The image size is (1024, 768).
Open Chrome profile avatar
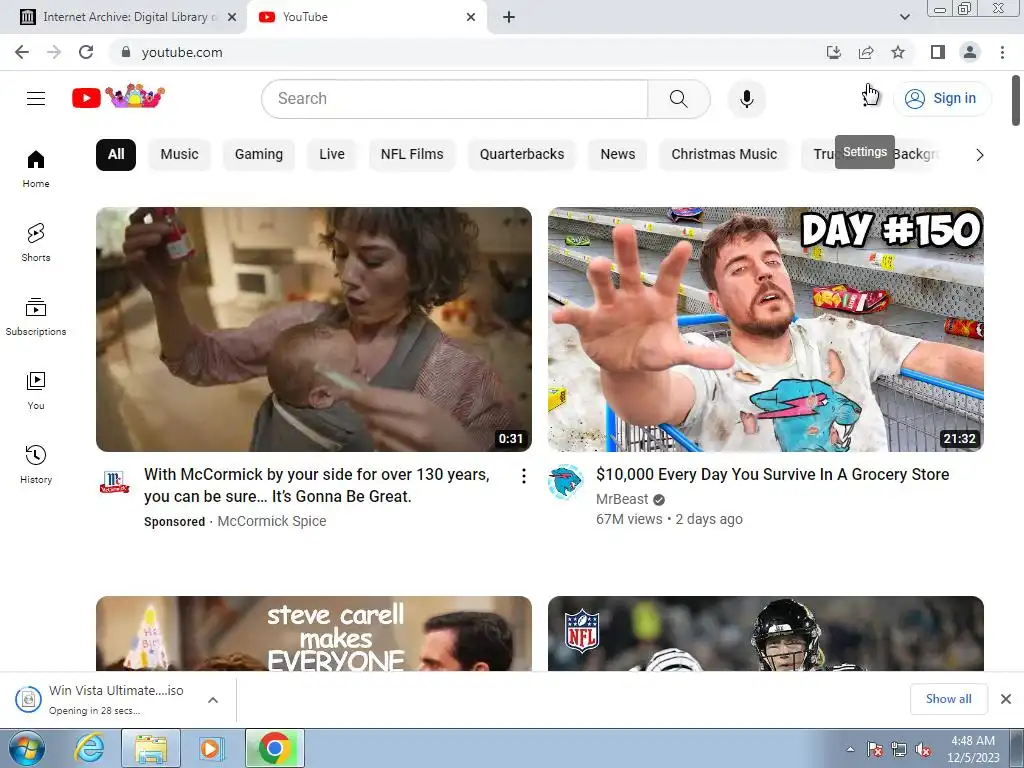[x=970, y=52]
